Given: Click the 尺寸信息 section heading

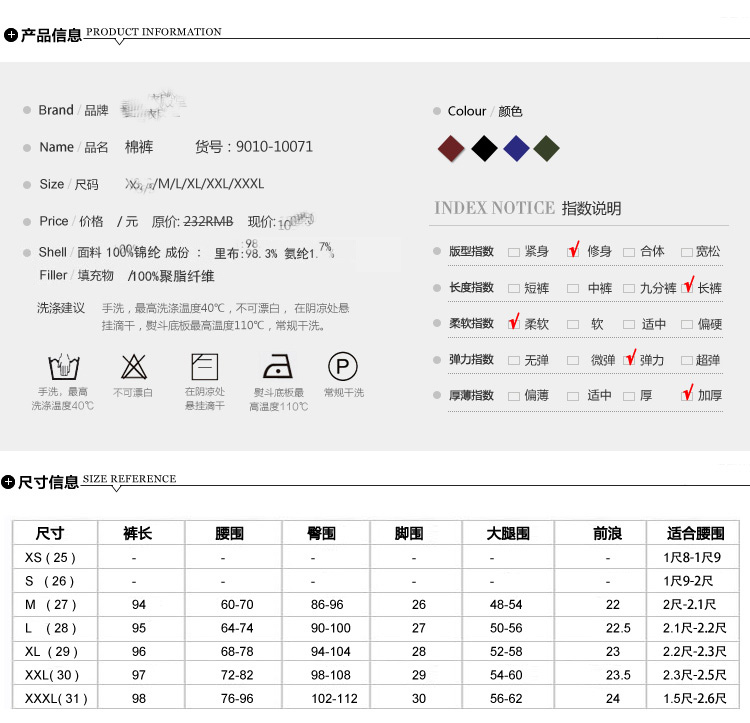Looking at the screenshot, I should click(x=48, y=482).
